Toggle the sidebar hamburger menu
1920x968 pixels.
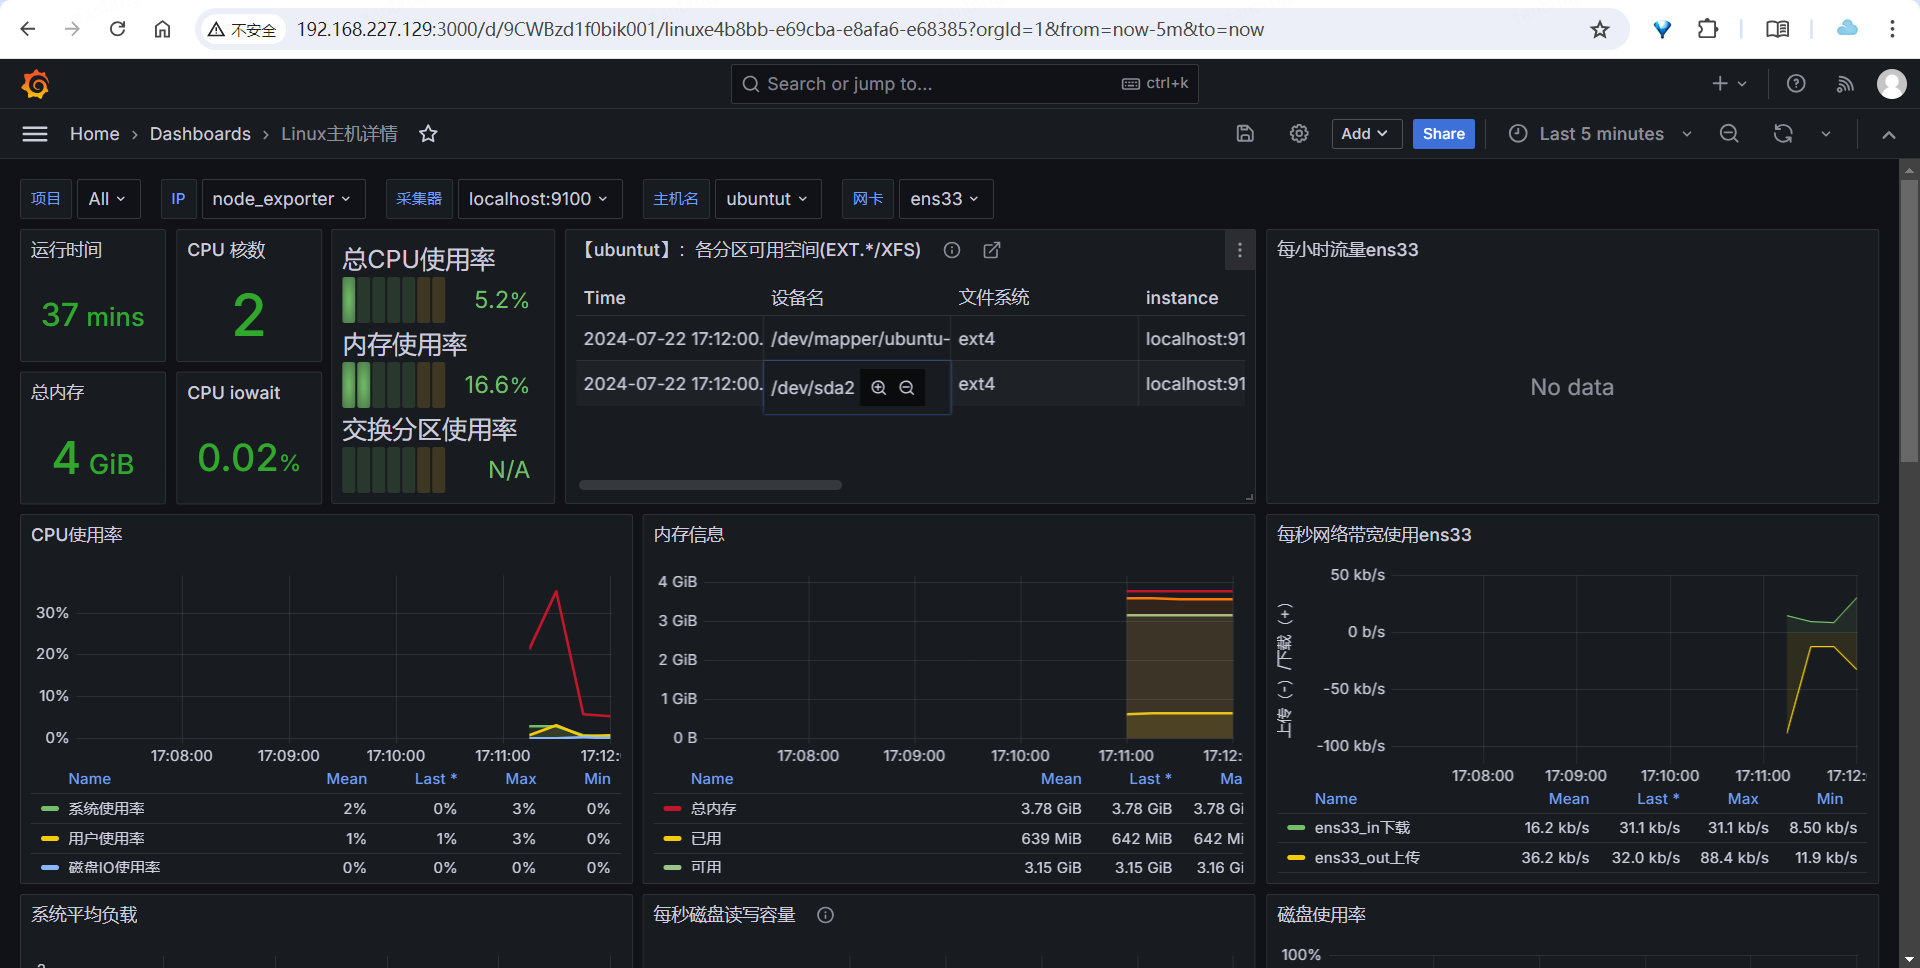click(x=35, y=134)
